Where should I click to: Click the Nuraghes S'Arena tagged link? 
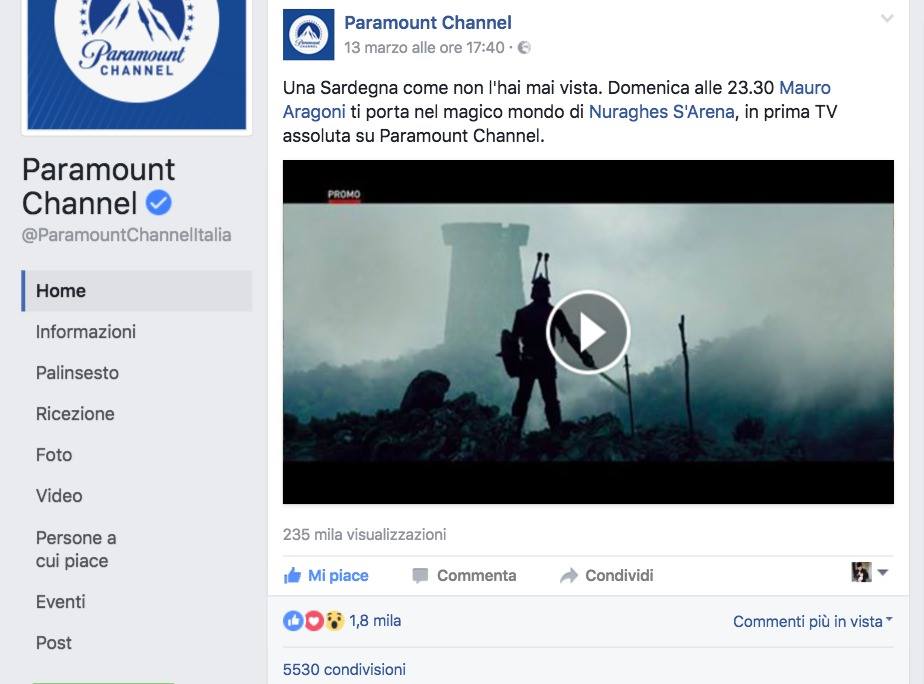662,112
